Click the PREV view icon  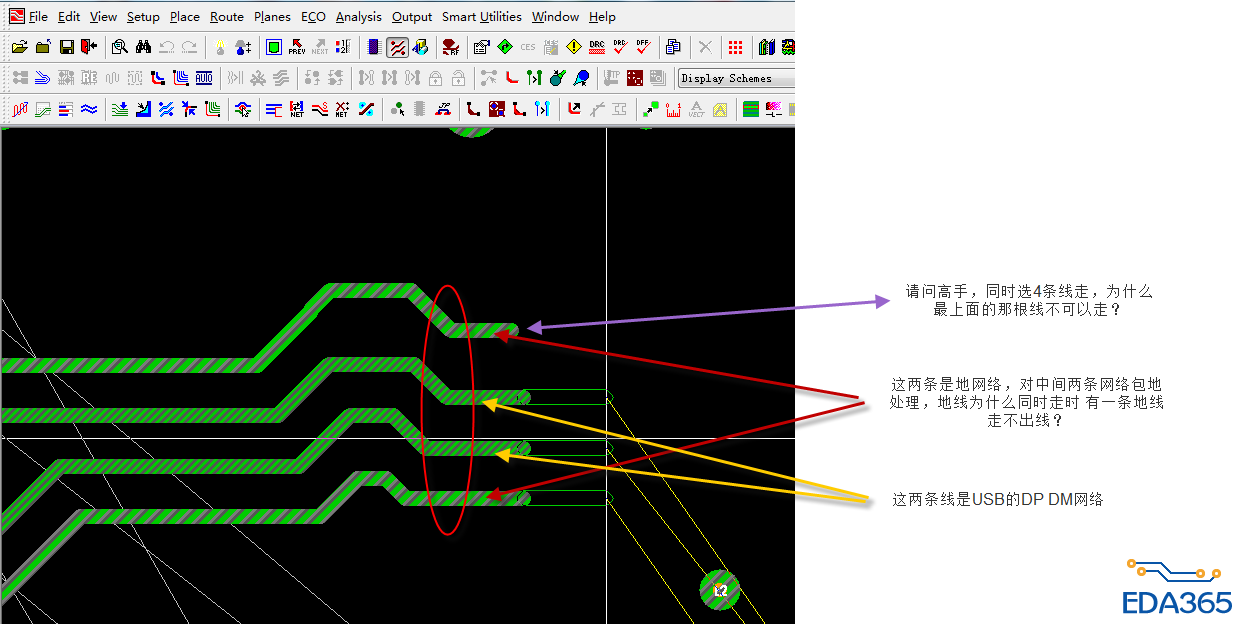point(297,47)
